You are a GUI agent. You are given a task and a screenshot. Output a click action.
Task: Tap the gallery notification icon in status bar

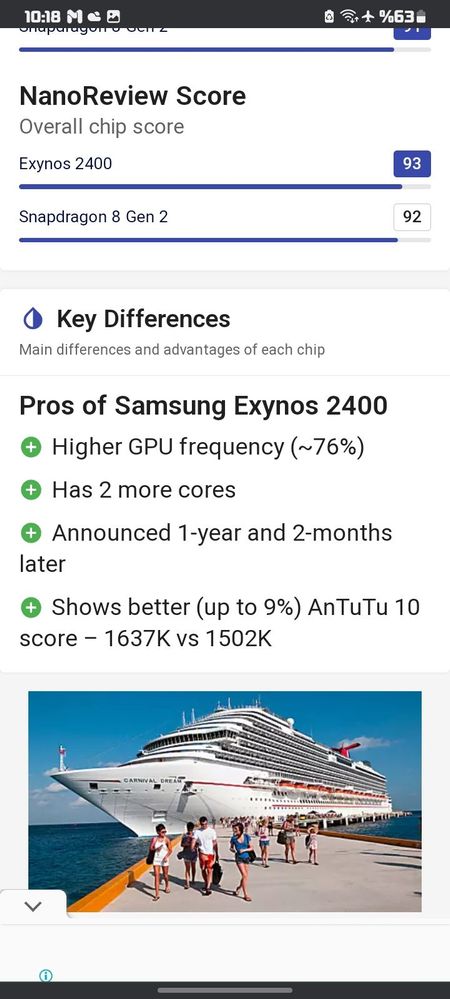[113, 16]
